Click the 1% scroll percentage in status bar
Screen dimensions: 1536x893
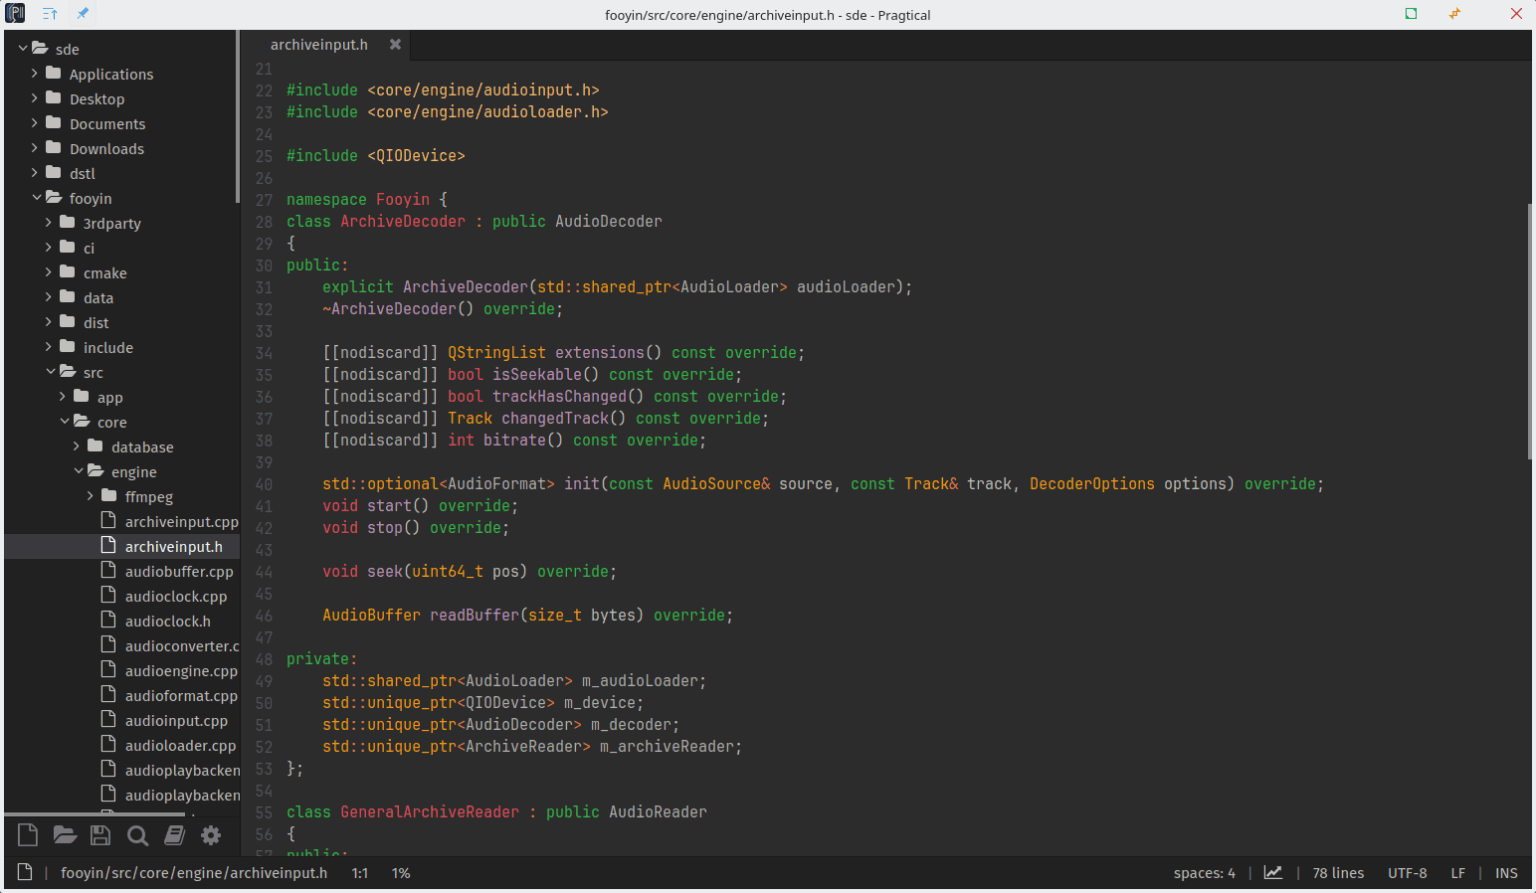click(401, 873)
